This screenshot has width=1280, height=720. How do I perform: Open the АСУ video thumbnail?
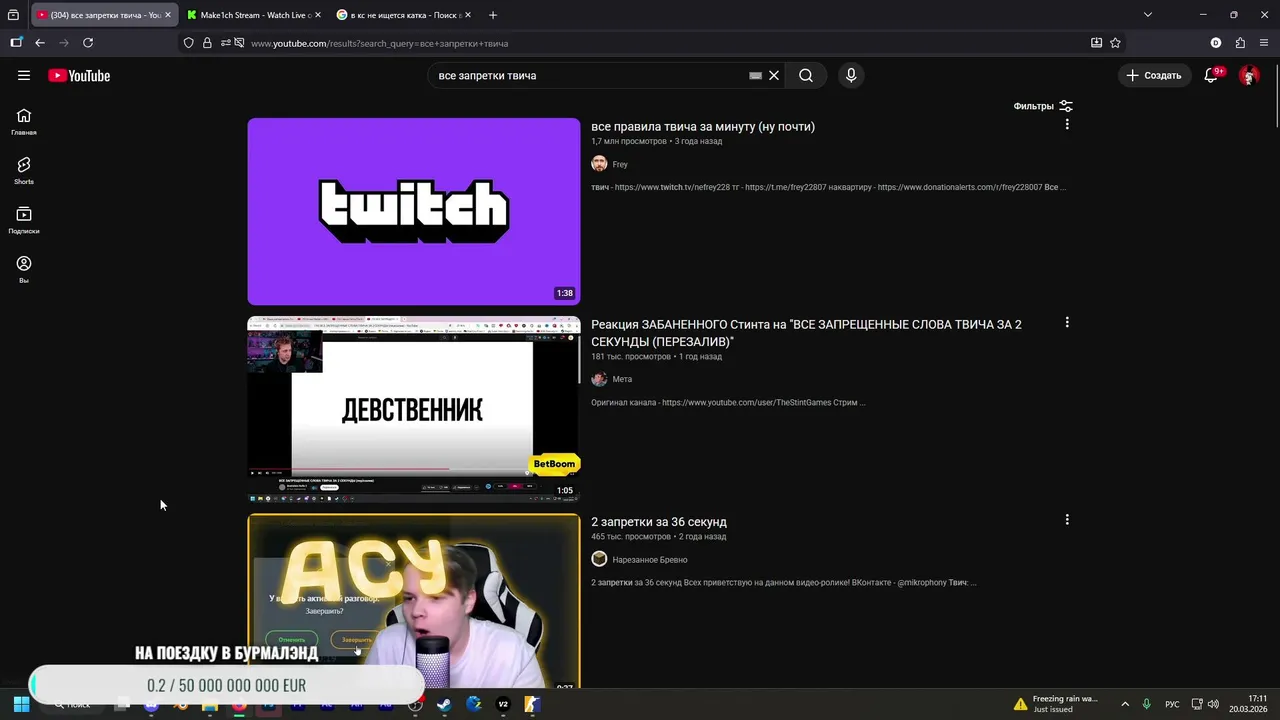414,601
